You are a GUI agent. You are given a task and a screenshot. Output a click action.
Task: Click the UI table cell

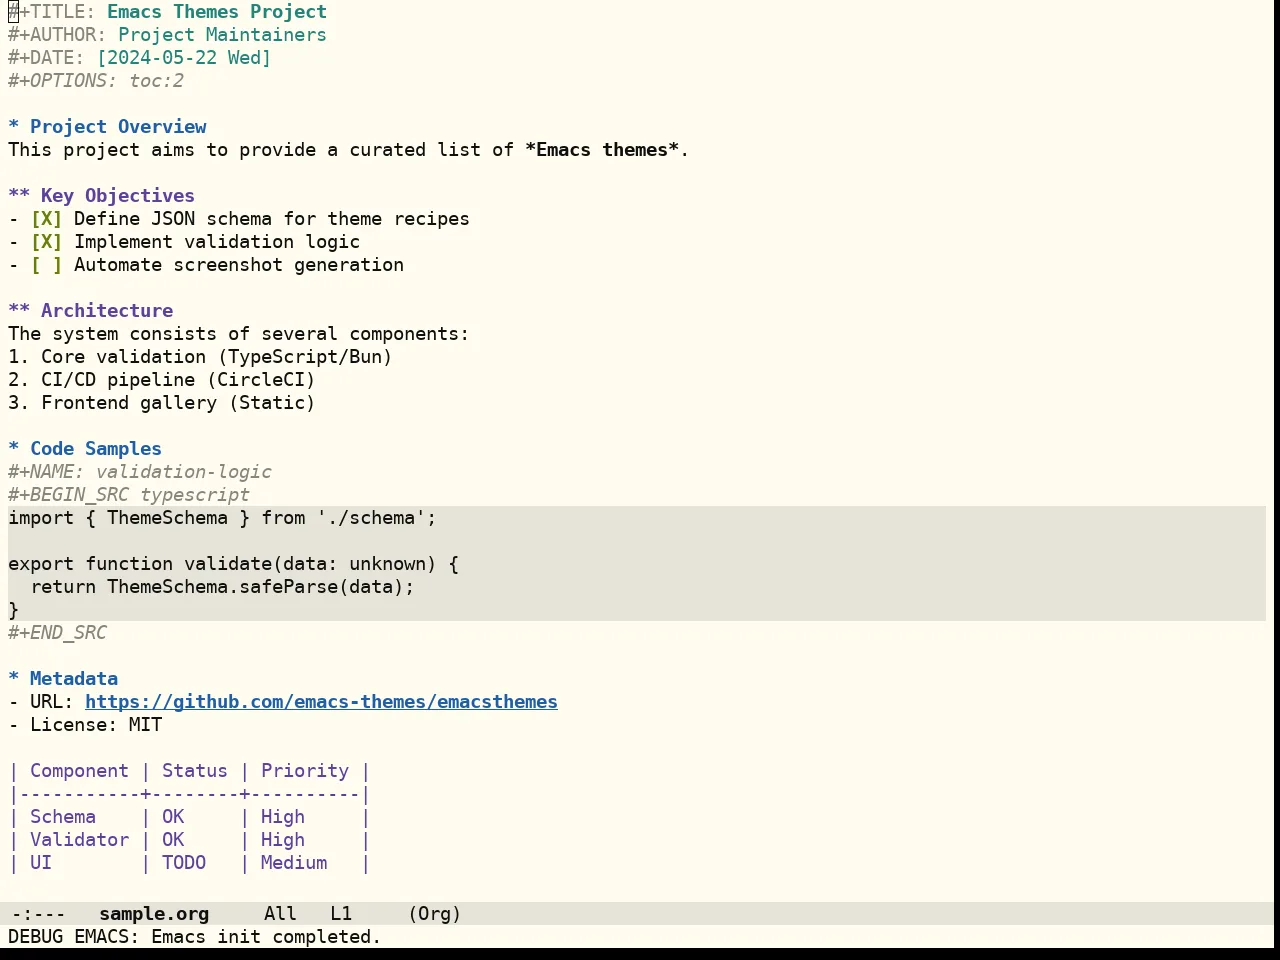click(41, 863)
